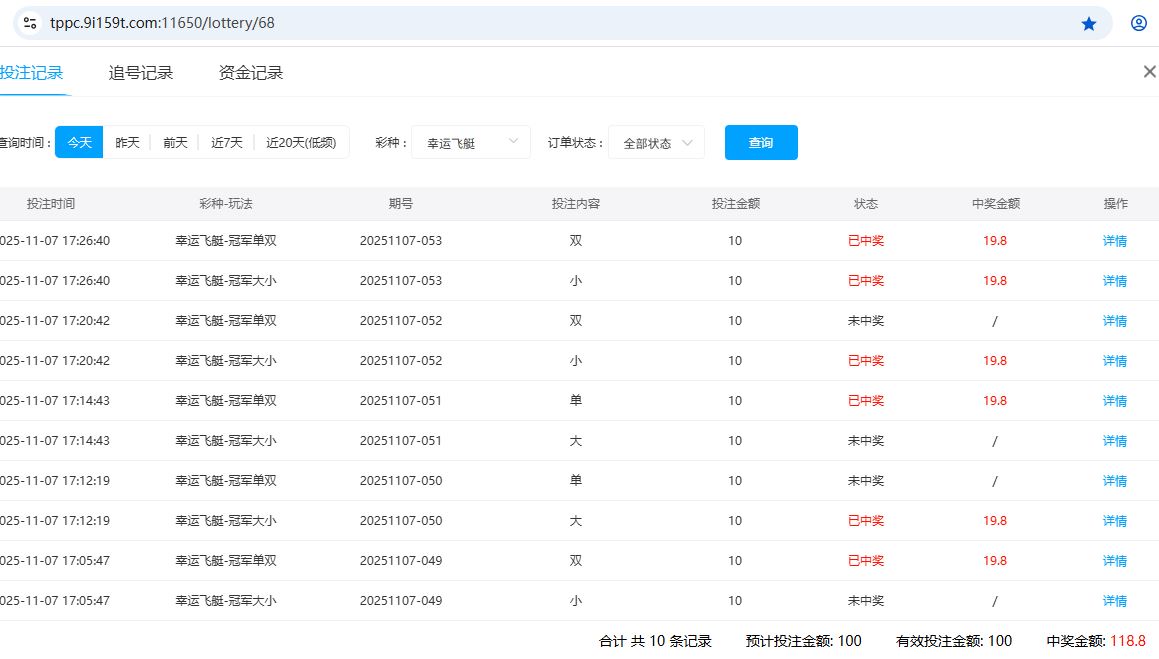Select the 今天 time filter
The height and width of the screenshot is (659, 1159).
click(79, 143)
